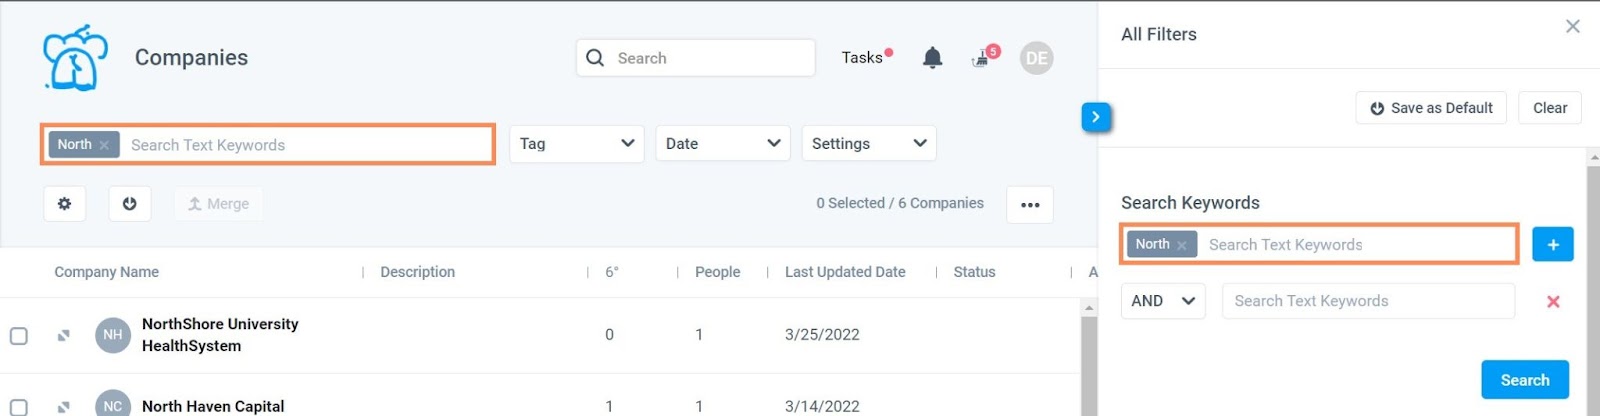This screenshot has width=1600, height=416.
Task: Sort by Status column header
Action: click(x=974, y=272)
